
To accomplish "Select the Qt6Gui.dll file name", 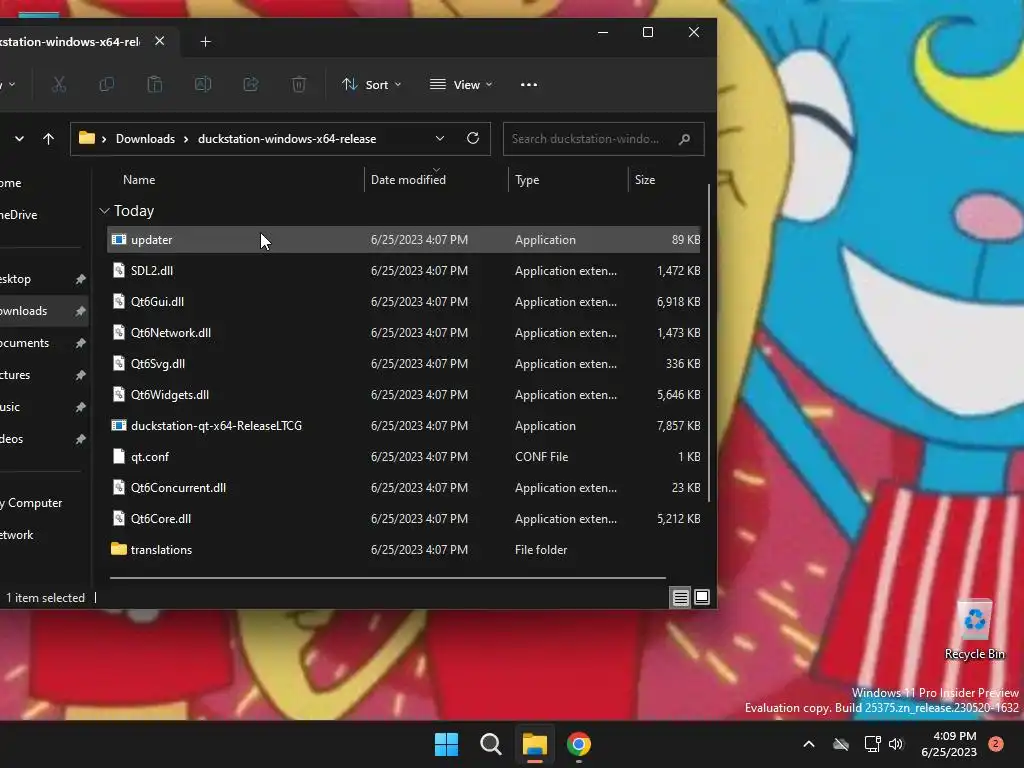I will 157,302.
